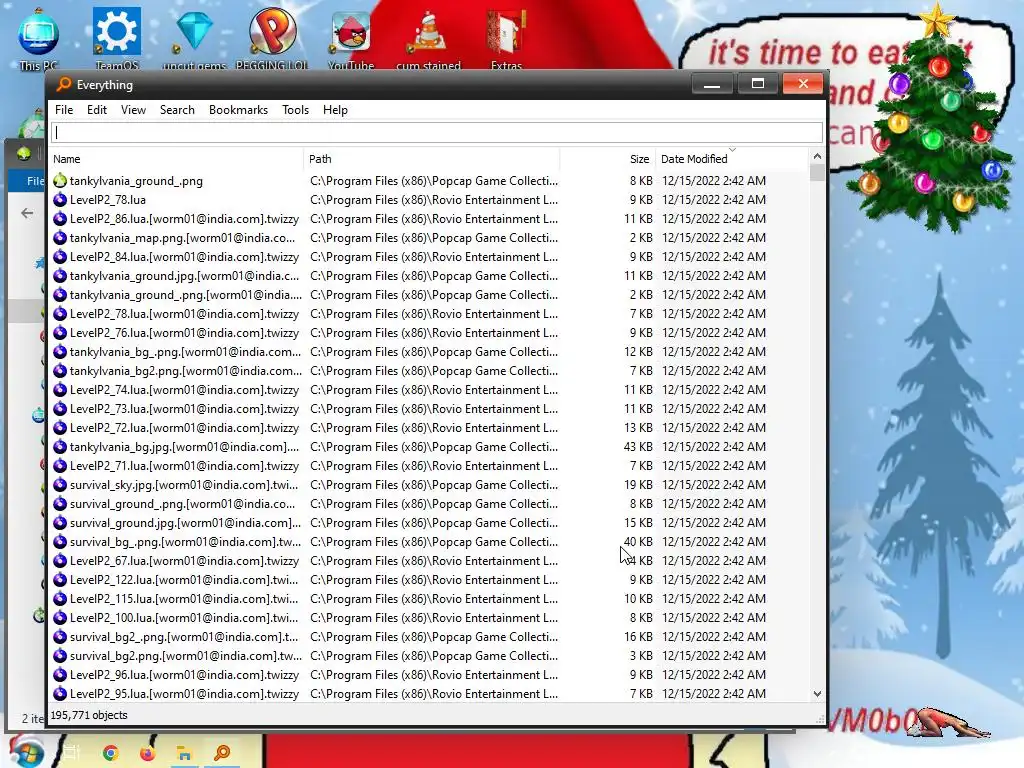Viewport: 1024px width, 768px height.
Task: Select the survival_bg_.png encrypted file name
Action: [x=185, y=541]
